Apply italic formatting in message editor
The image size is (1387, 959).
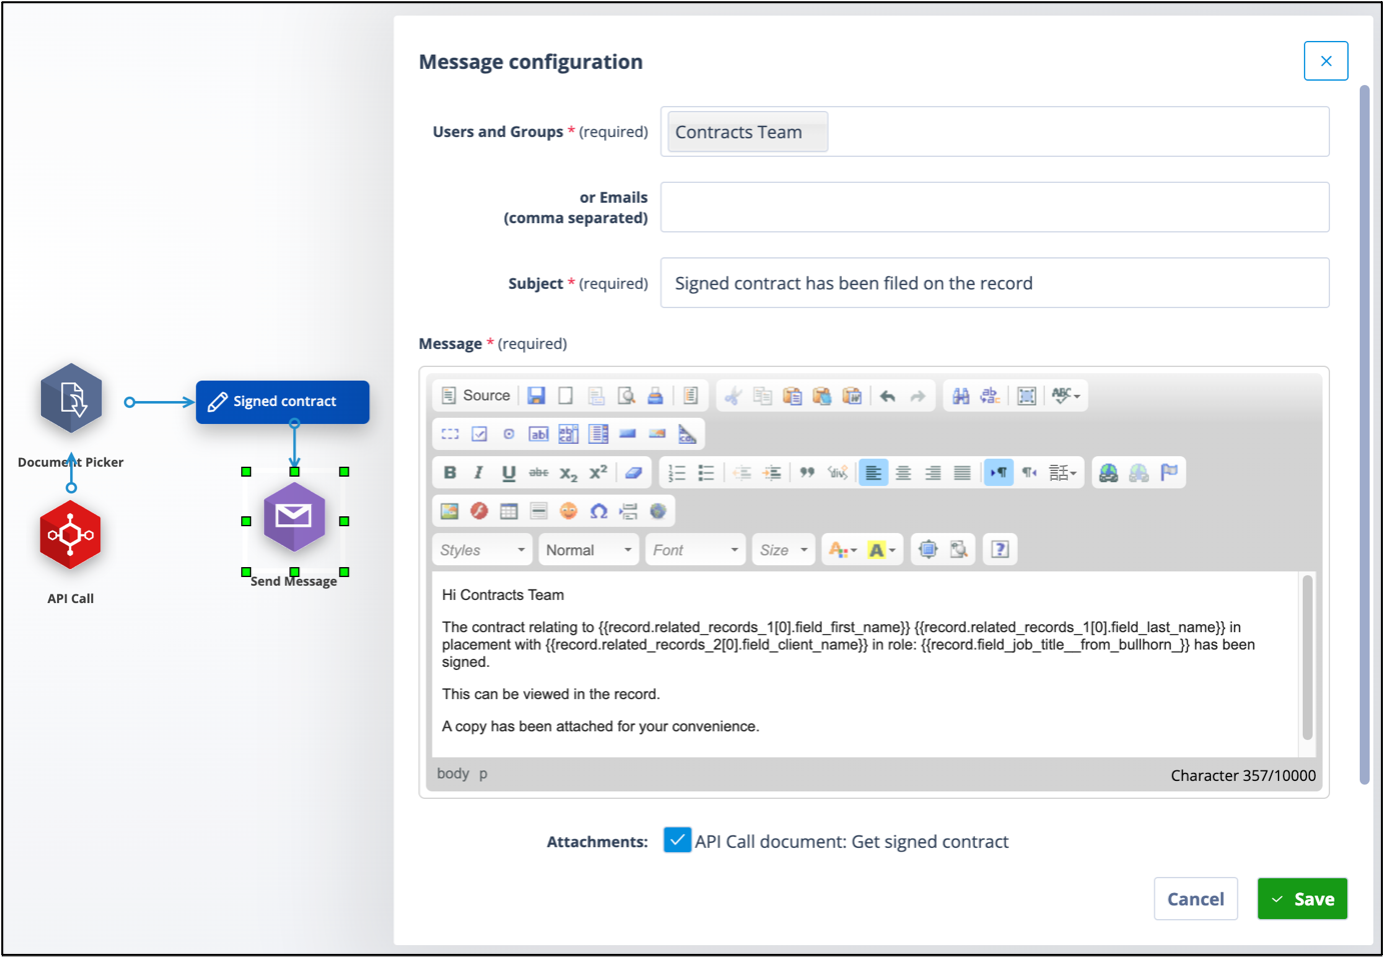coord(479,473)
